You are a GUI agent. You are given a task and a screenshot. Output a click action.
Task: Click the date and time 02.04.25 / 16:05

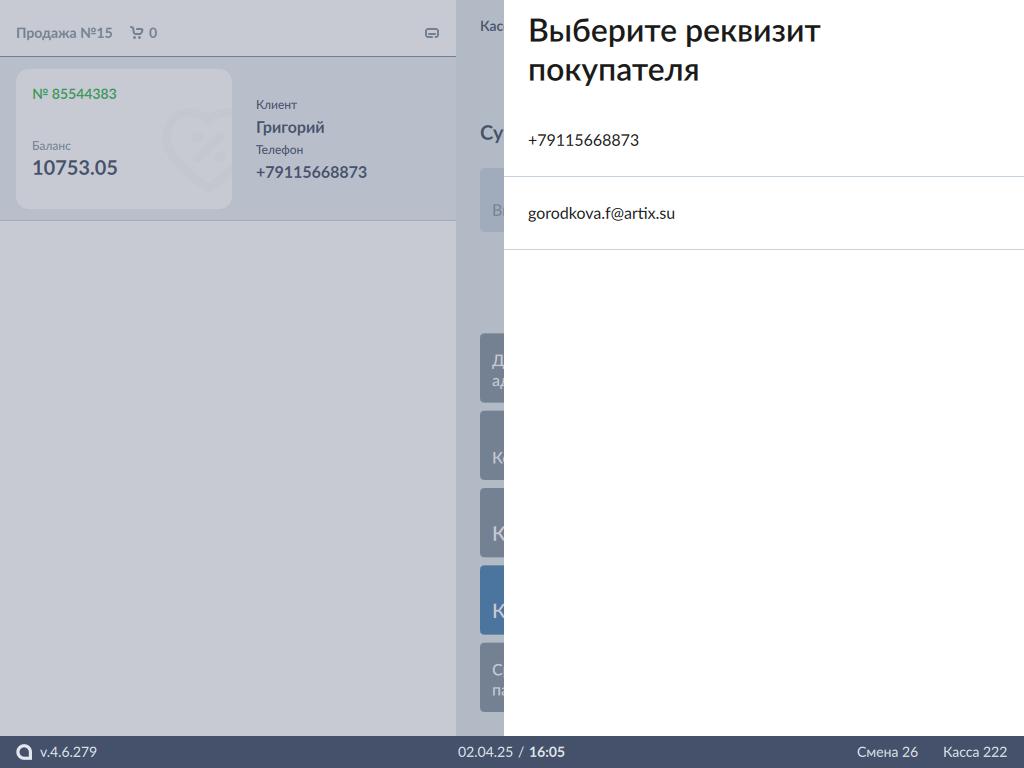511,752
